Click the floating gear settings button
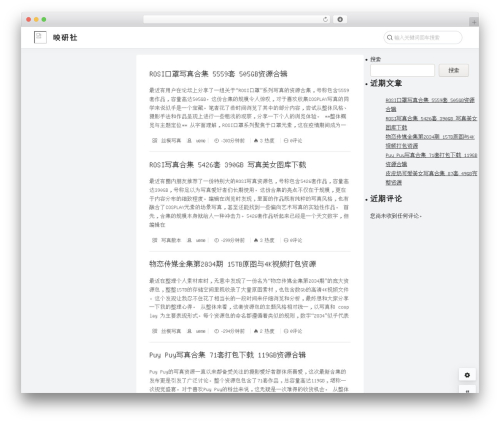 click(467, 375)
